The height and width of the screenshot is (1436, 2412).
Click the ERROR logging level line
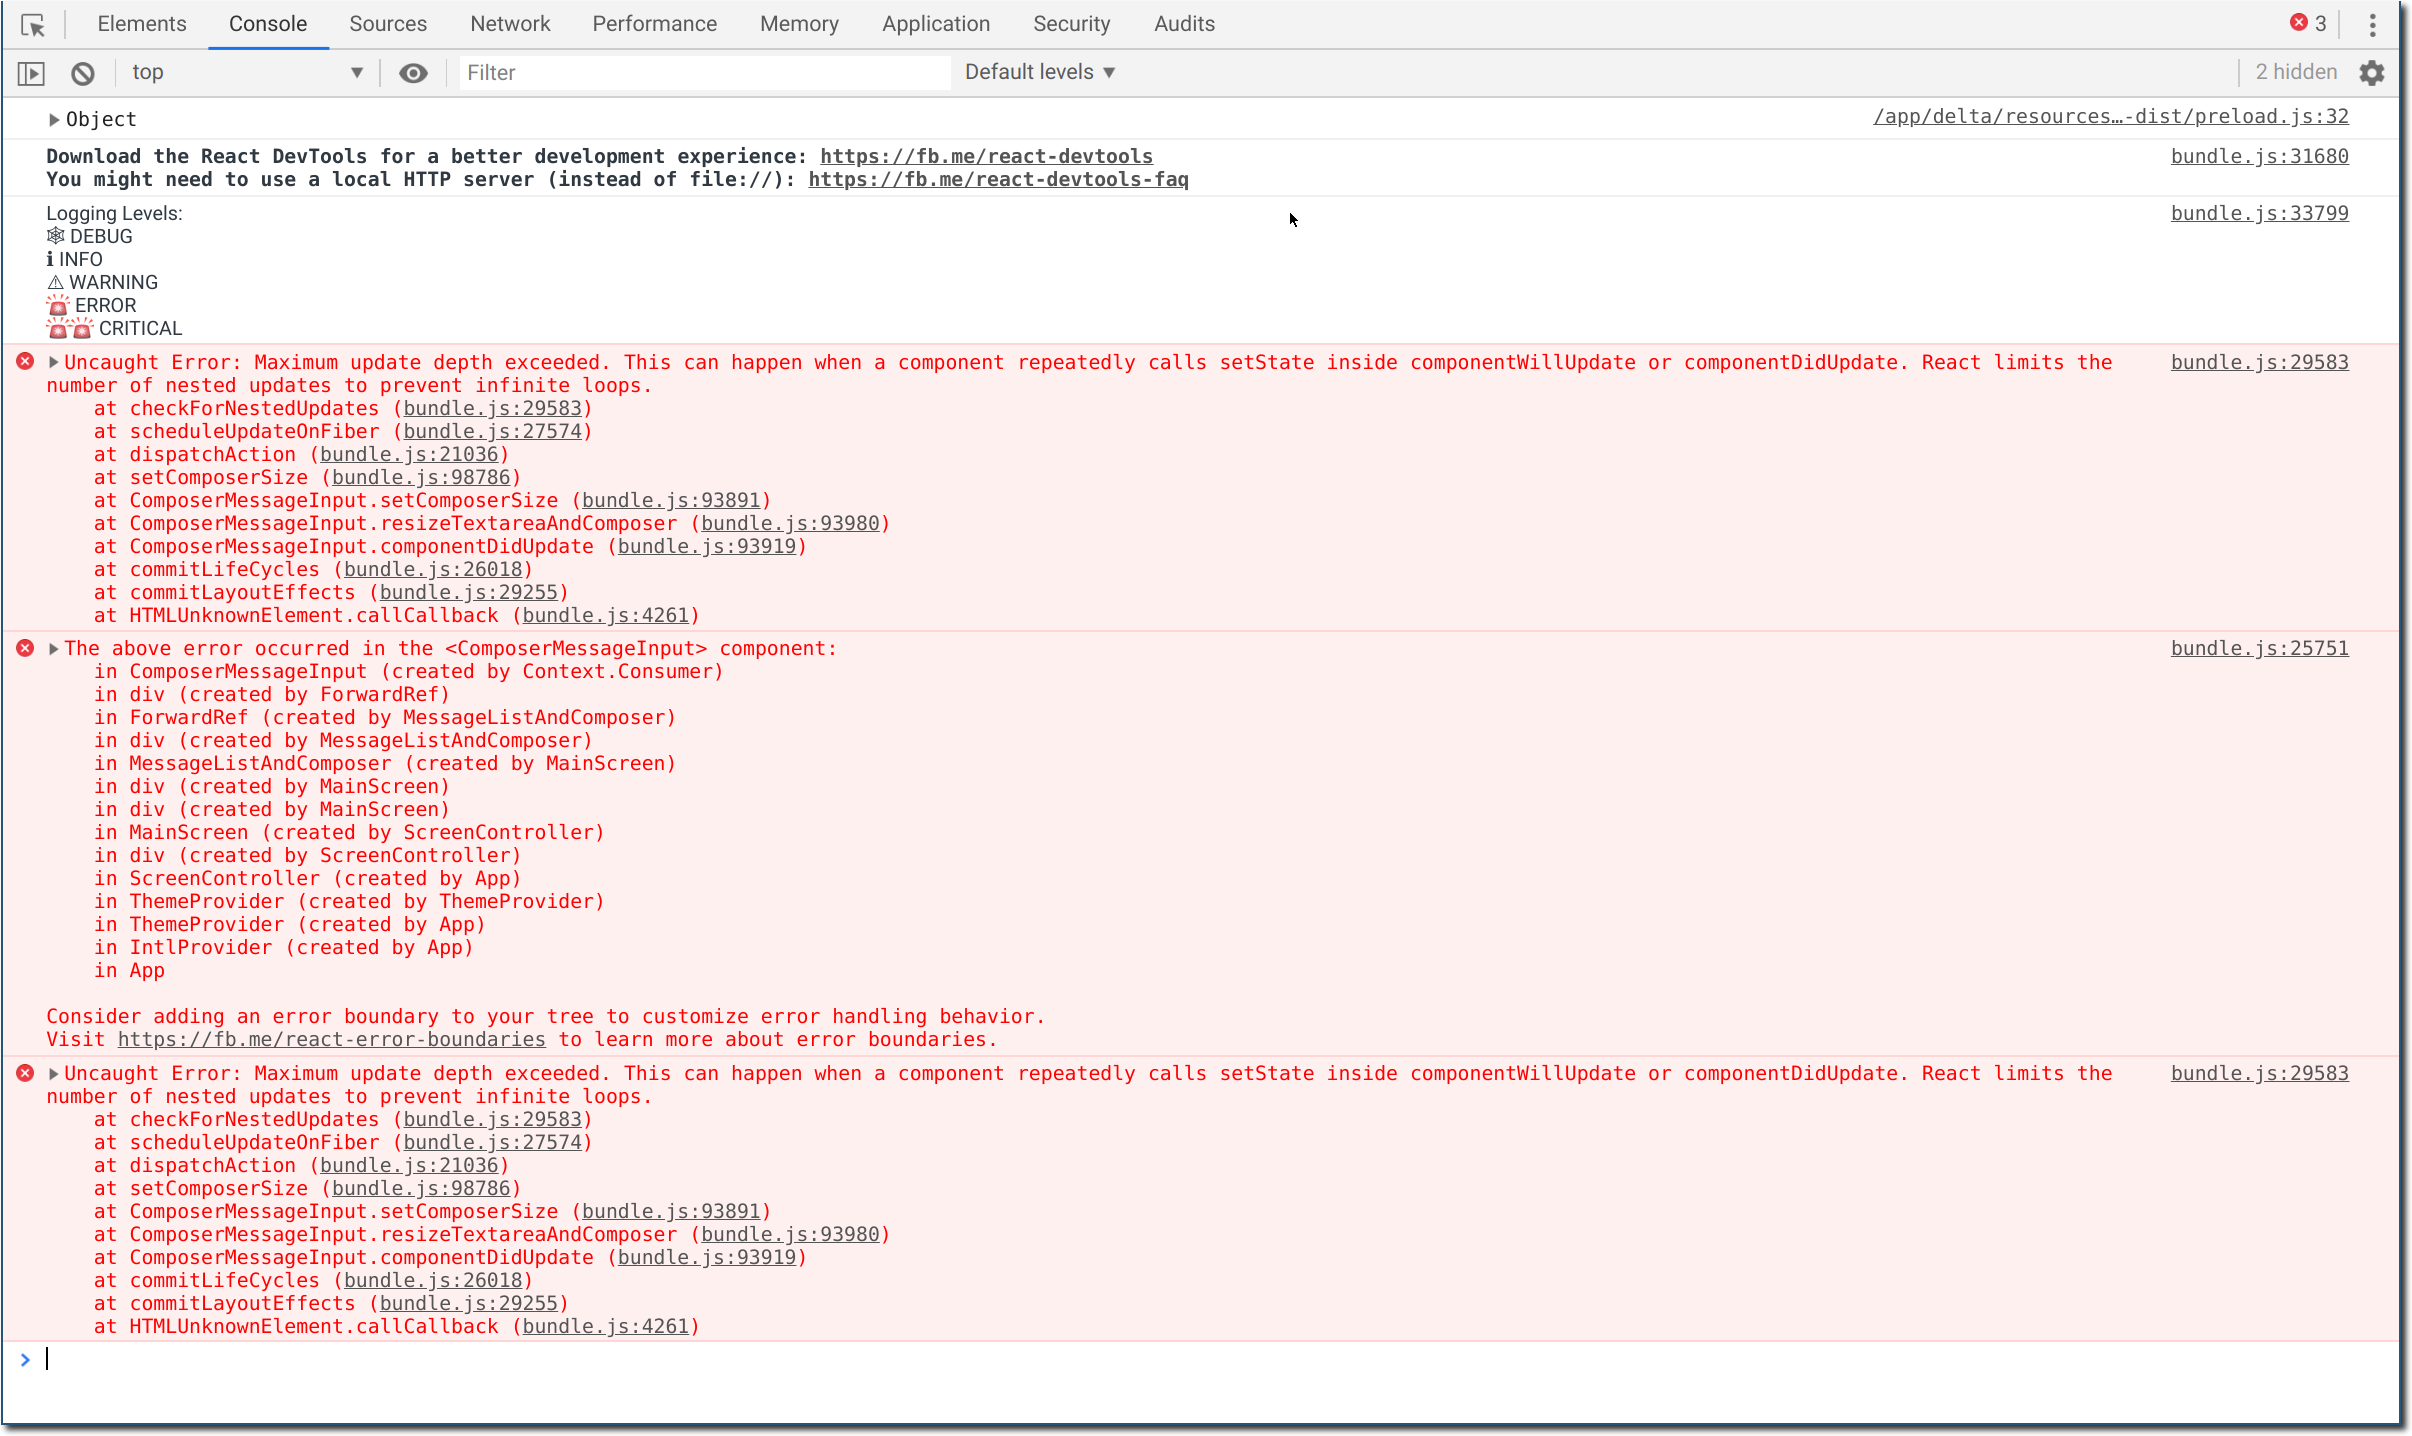[92, 306]
